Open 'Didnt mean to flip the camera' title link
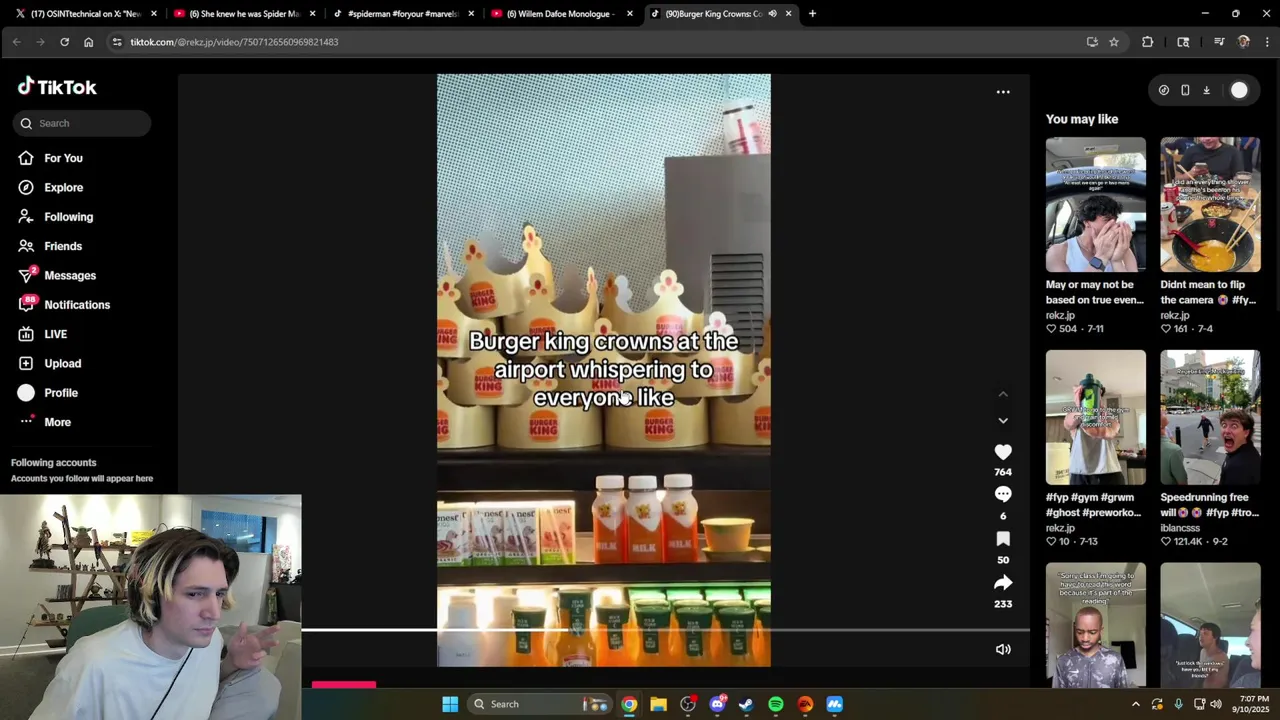The height and width of the screenshot is (720, 1280). (x=1209, y=292)
